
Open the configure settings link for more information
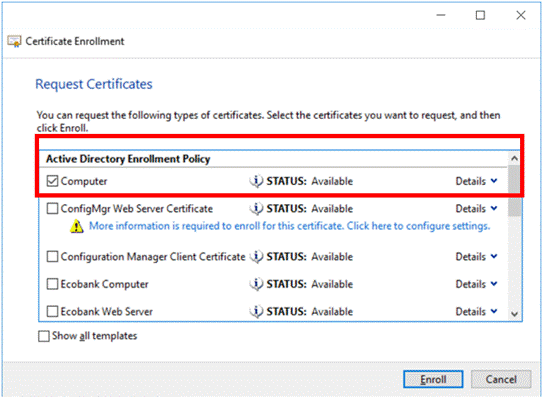290,226
